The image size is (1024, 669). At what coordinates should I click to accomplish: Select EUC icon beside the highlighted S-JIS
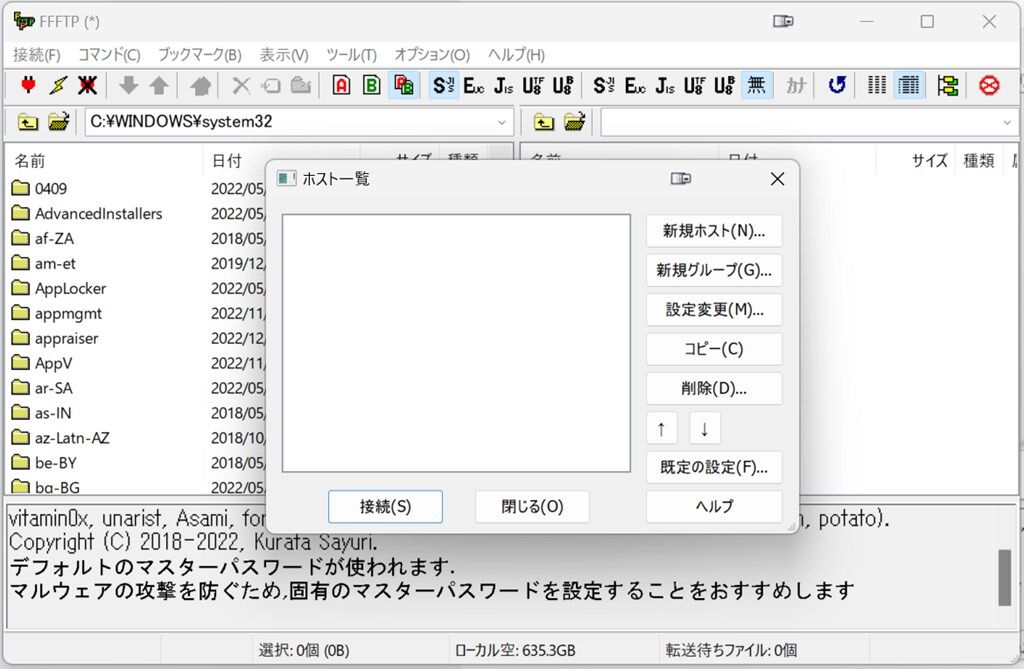click(x=473, y=86)
